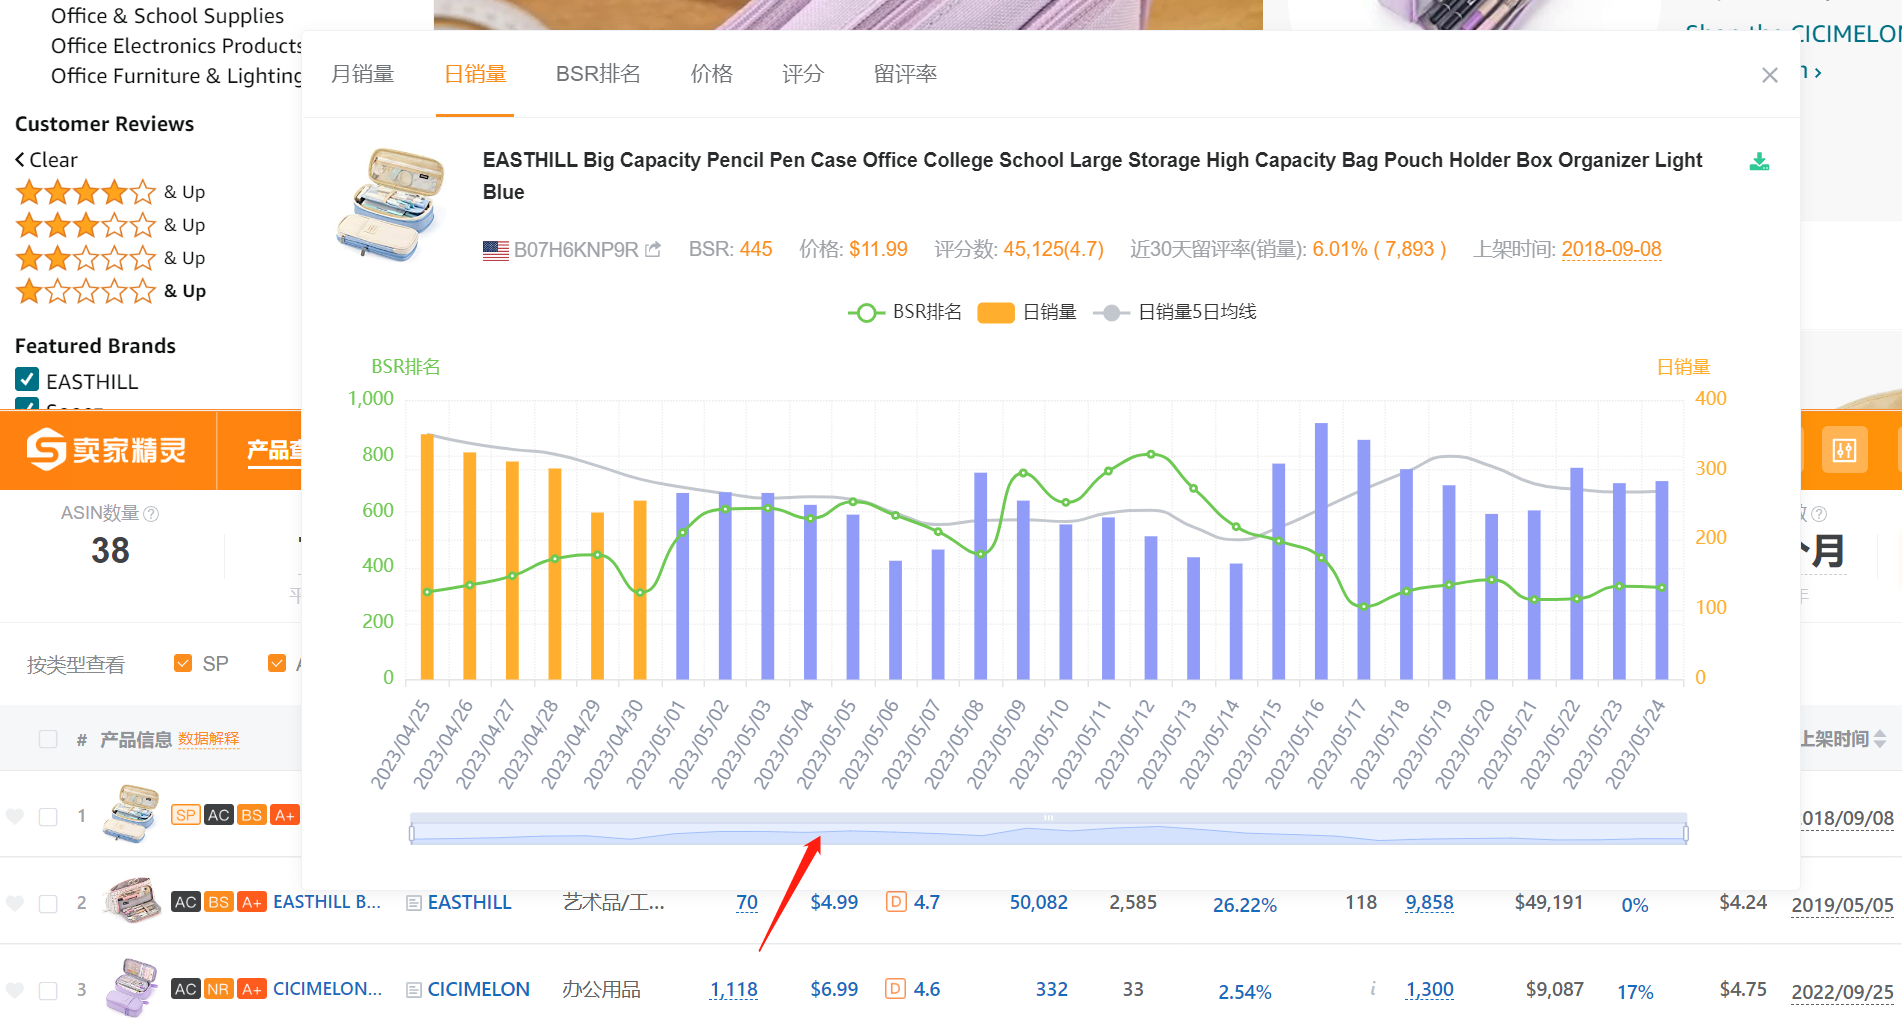Tick the select-all products checkbox in header
The image size is (1902, 1024).
pos(48,739)
